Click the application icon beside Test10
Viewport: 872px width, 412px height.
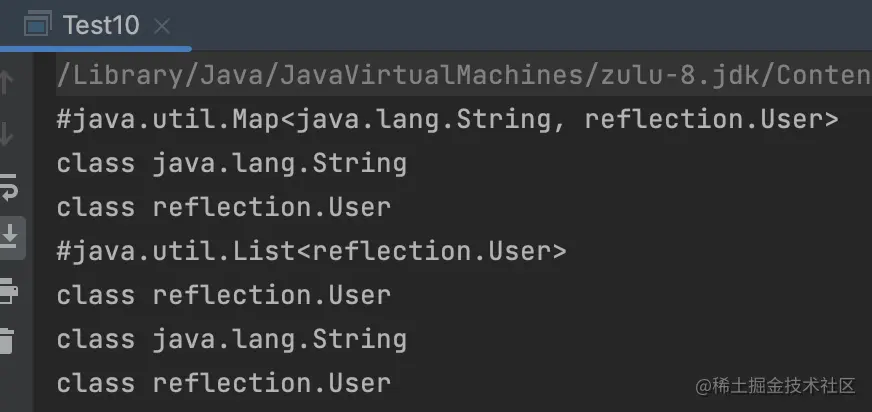tap(37, 24)
